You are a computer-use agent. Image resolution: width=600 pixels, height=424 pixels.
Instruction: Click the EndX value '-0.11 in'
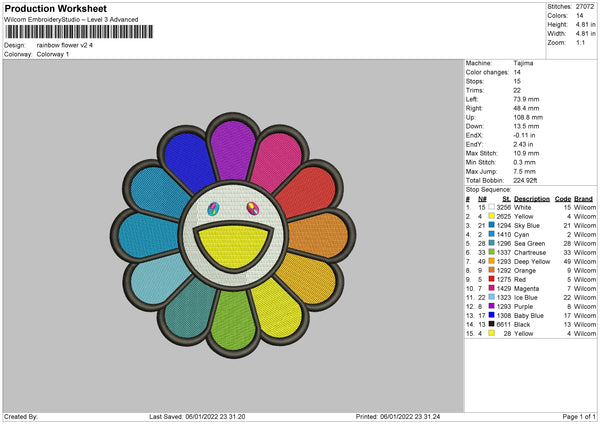tap(524, 135)
